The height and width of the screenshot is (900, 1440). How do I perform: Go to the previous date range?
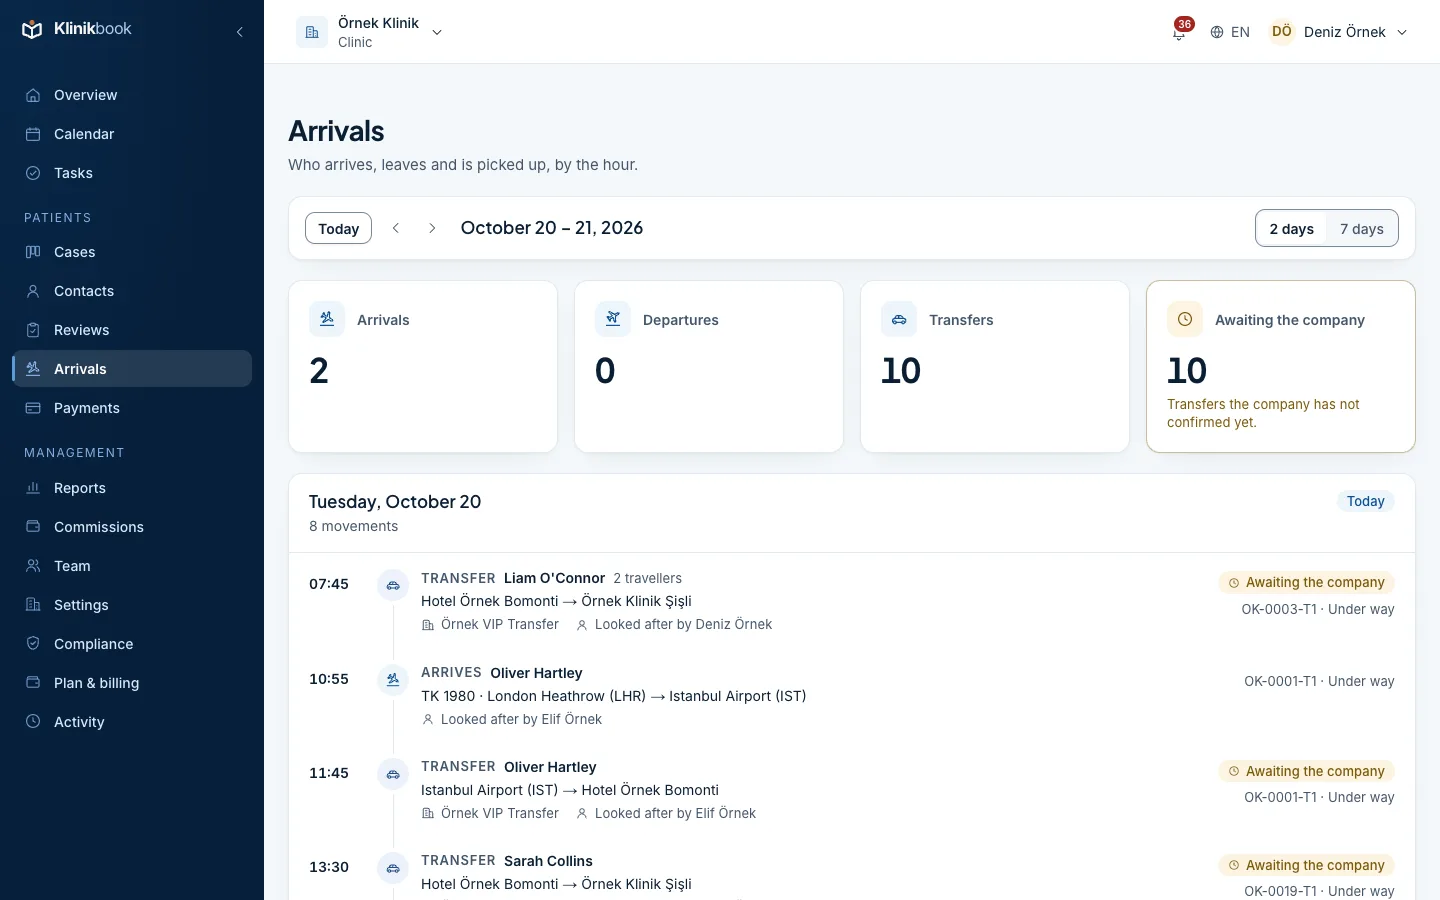396,228
